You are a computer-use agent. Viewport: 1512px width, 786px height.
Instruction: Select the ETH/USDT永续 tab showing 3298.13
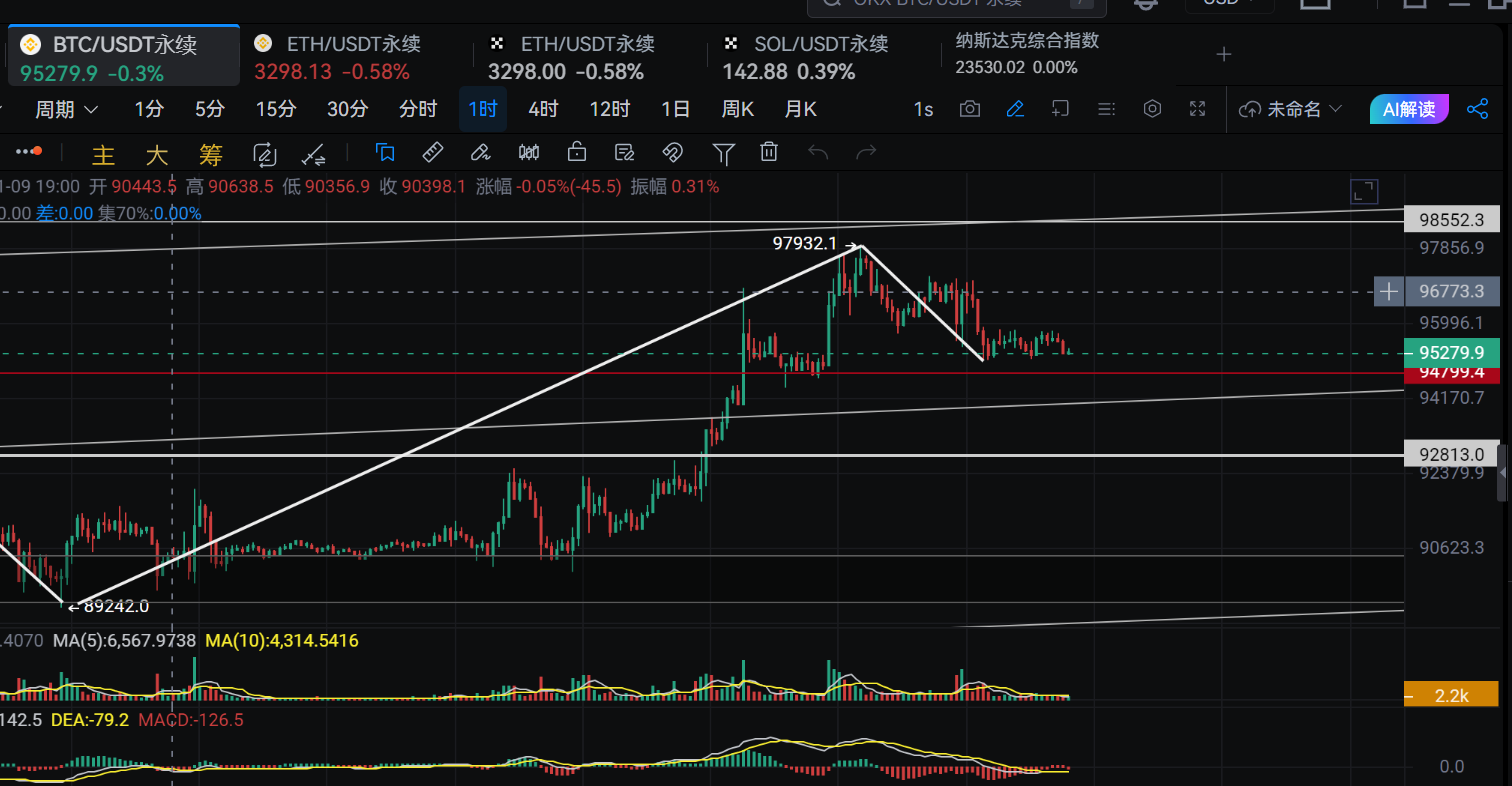[336, 57]
